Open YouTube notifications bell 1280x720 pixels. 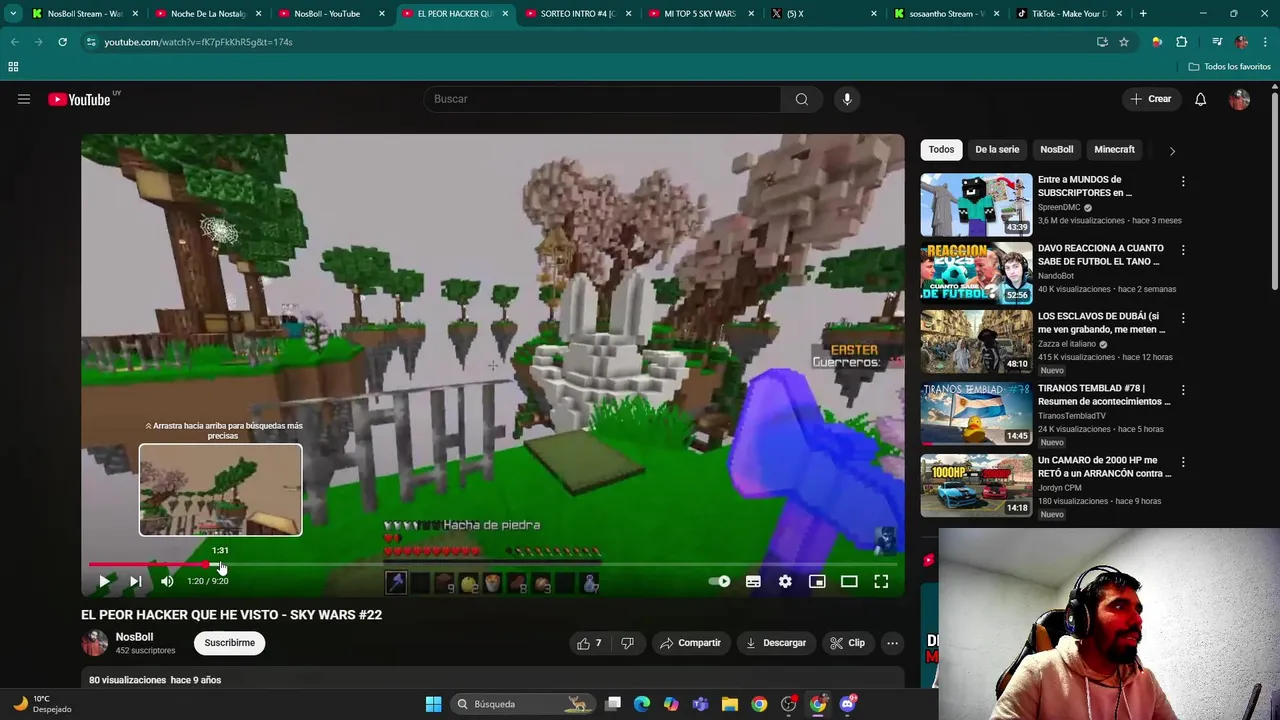[1201, 99]
